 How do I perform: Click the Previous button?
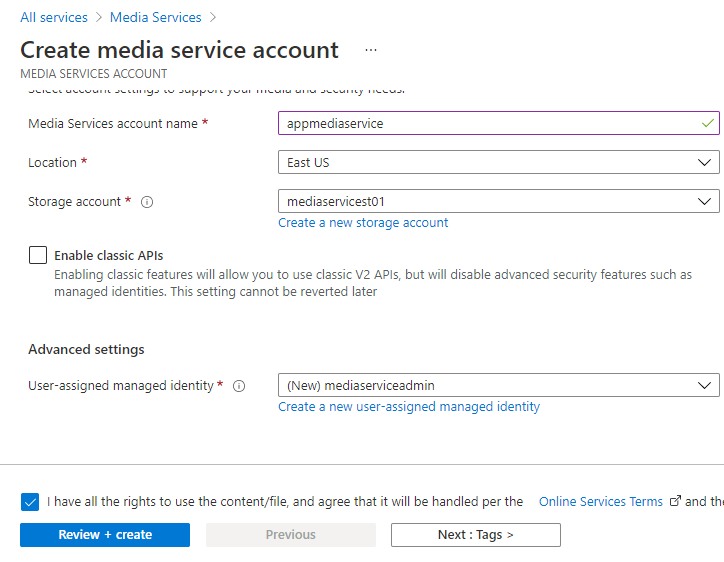(x=291, y=535)
